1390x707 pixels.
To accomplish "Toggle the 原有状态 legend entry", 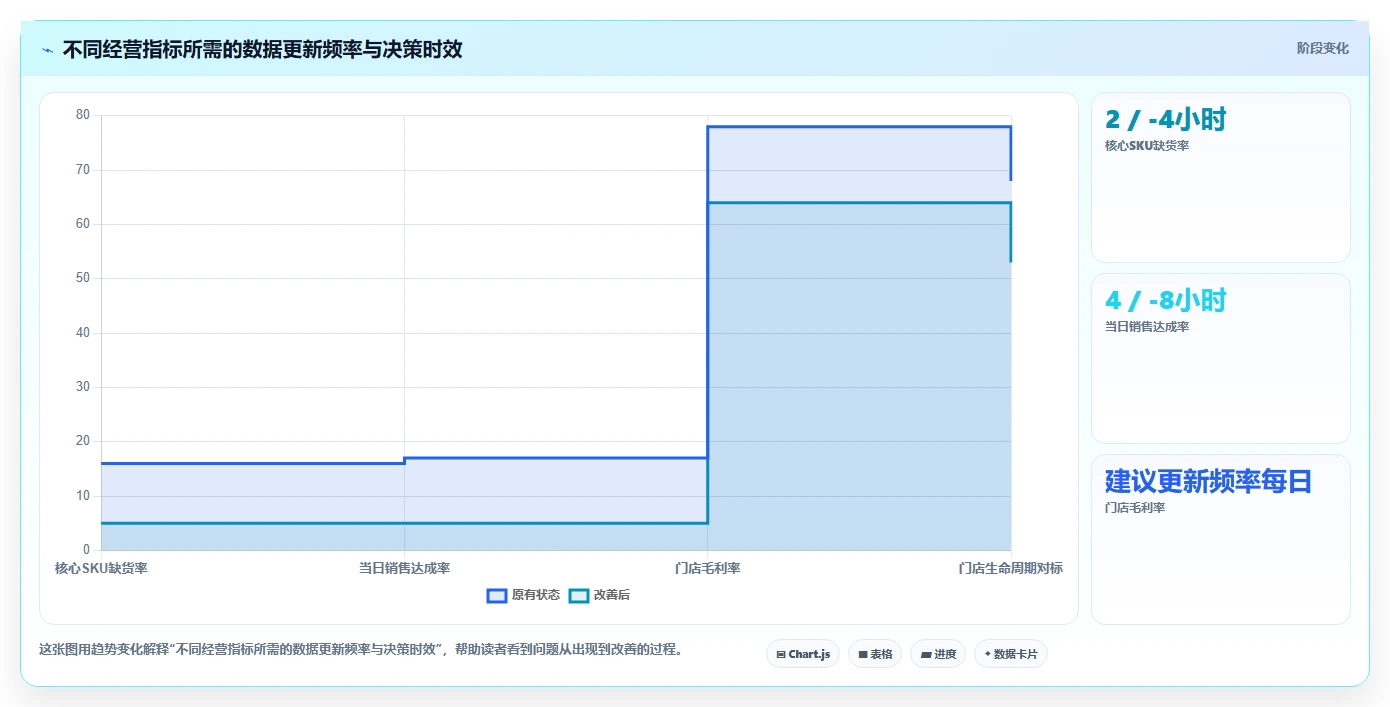I will click(524, 595).
